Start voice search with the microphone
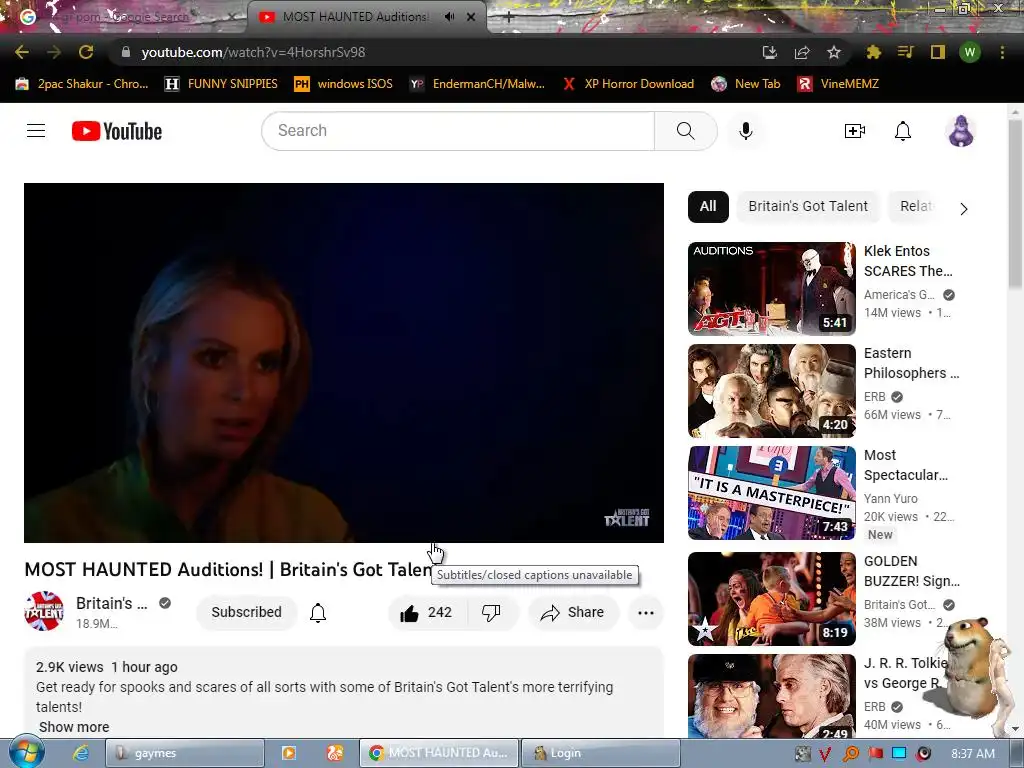Viewport: 1024px width, 768px height. (745, 131)
